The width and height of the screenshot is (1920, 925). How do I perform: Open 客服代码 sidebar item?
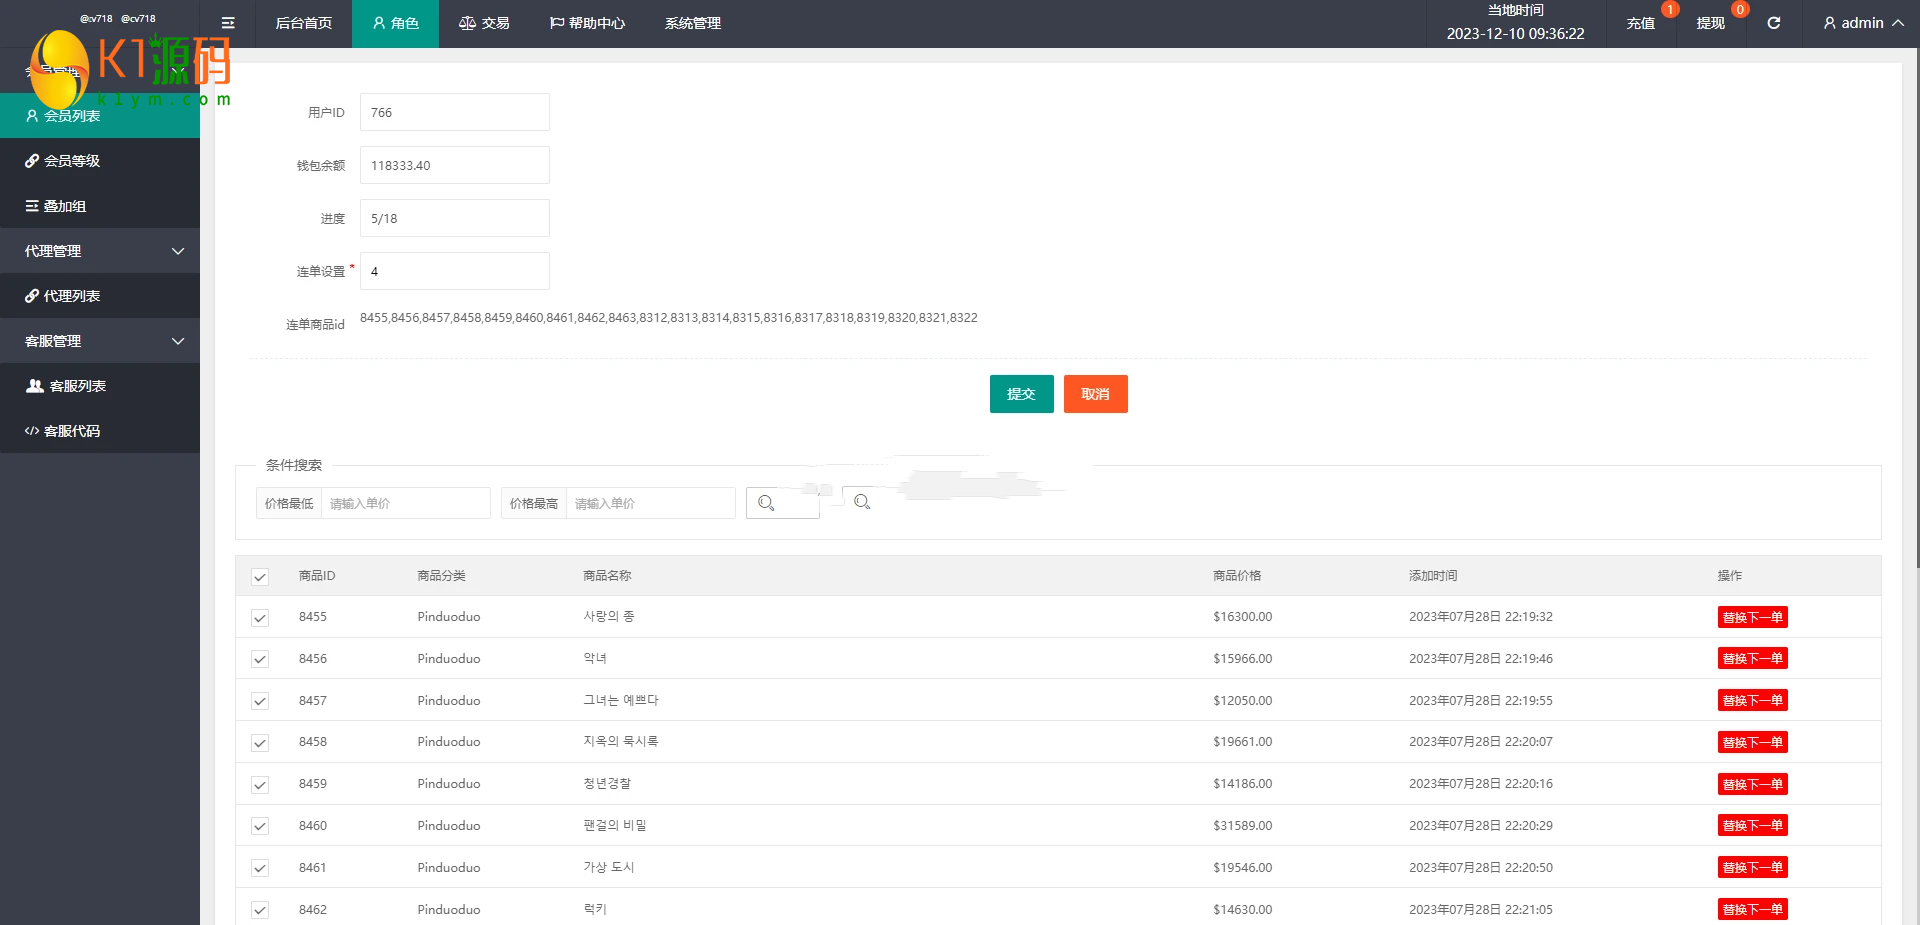click(100, 431)
